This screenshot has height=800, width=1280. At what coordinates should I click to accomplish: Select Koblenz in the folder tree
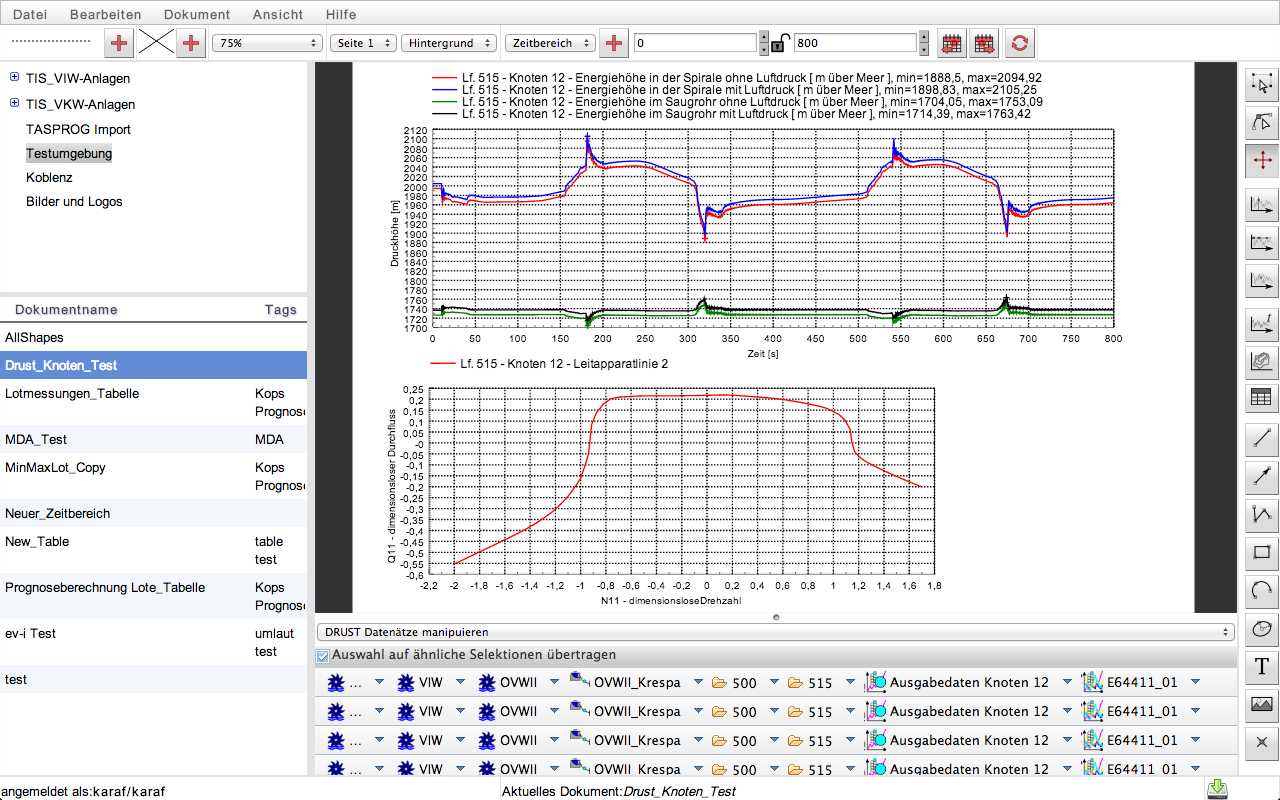[49, 177]
